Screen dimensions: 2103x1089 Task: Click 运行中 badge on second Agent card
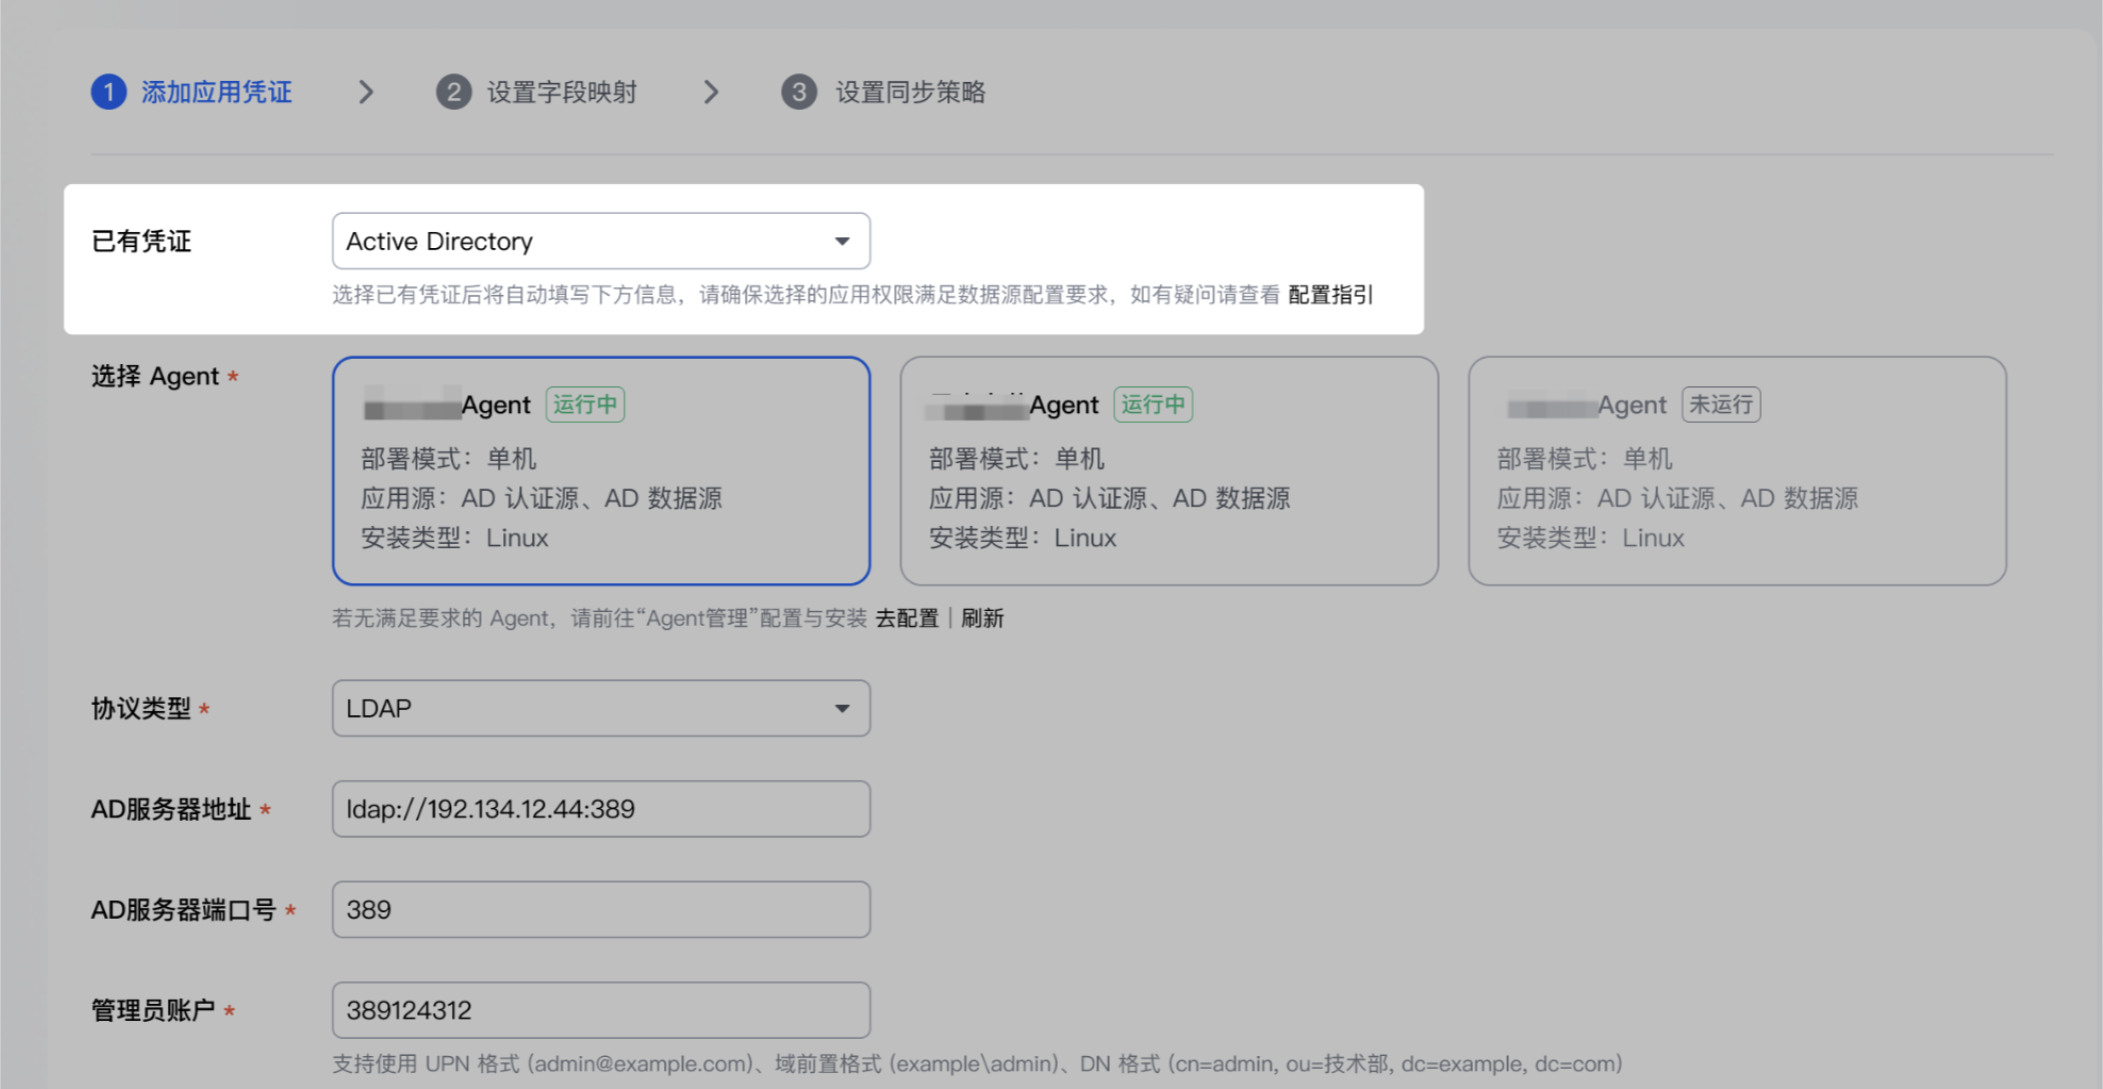tap(1153, 404)
